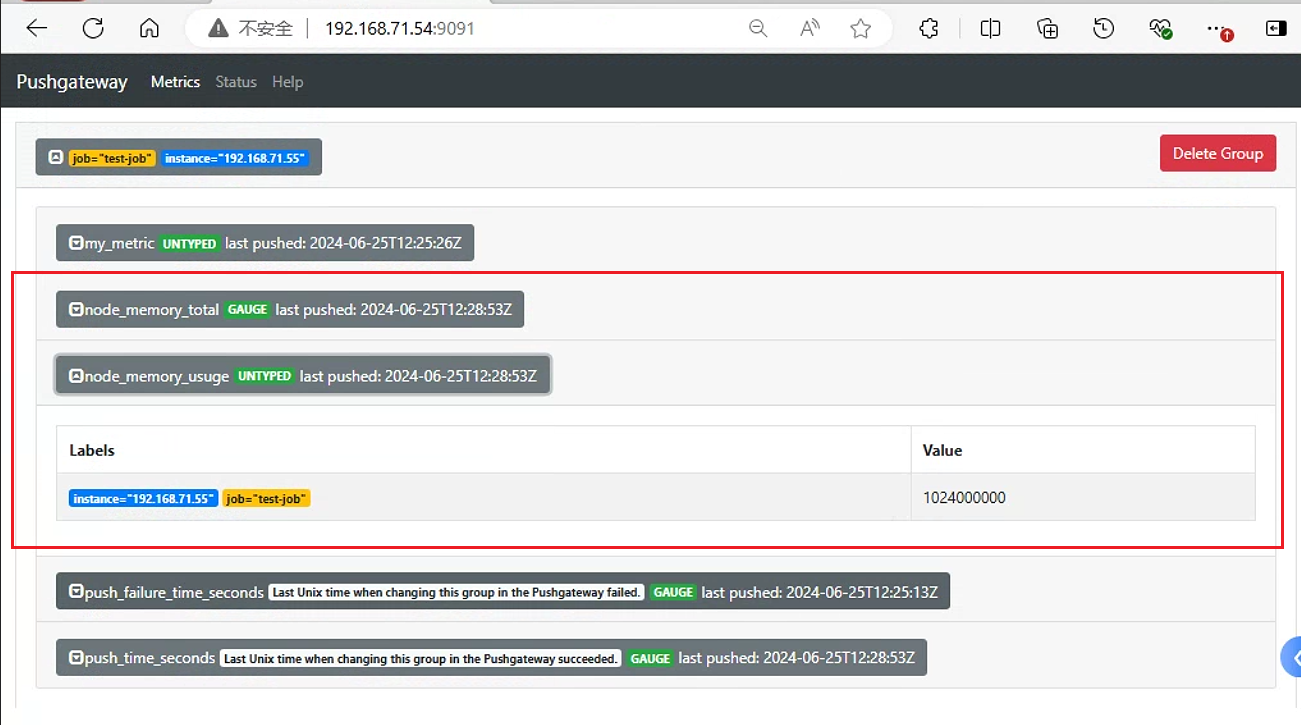This screenshot has width=1301, height=725.
Task: Expand the push_time_seconds metric
Action: tap(491, 658)
